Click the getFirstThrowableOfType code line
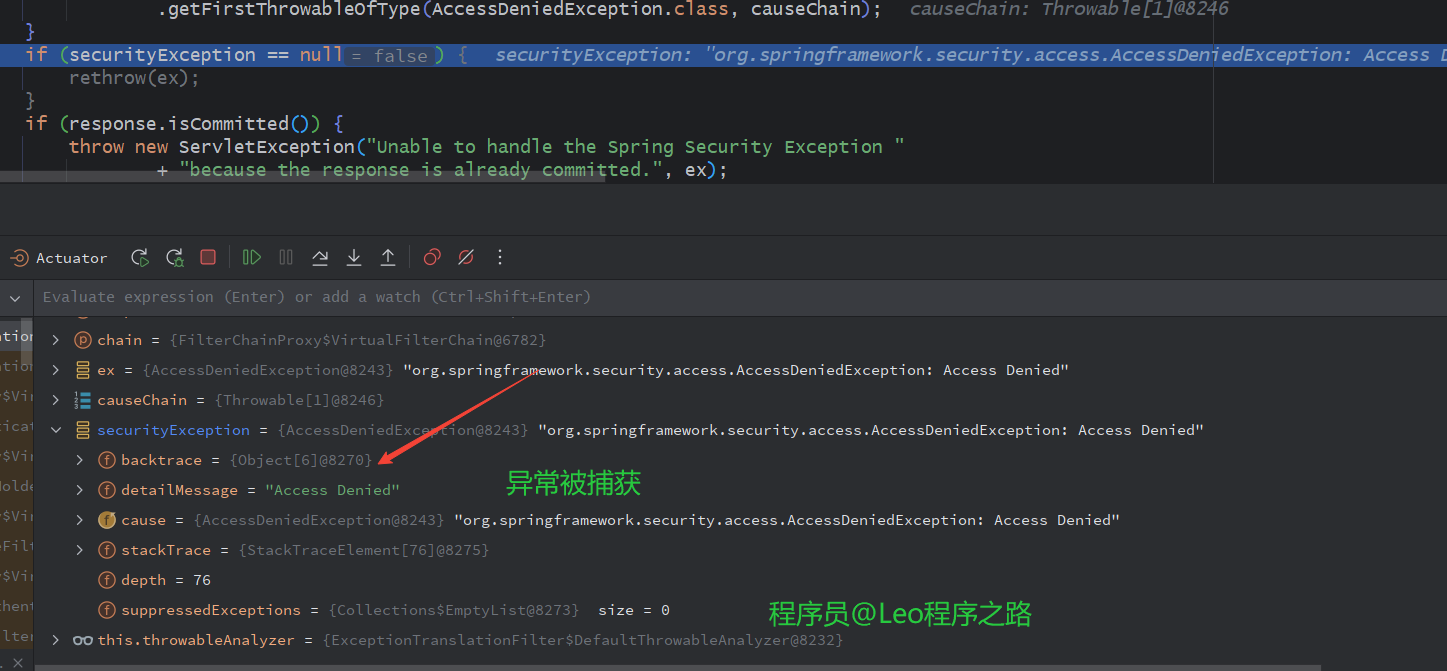 coord(520,9)
